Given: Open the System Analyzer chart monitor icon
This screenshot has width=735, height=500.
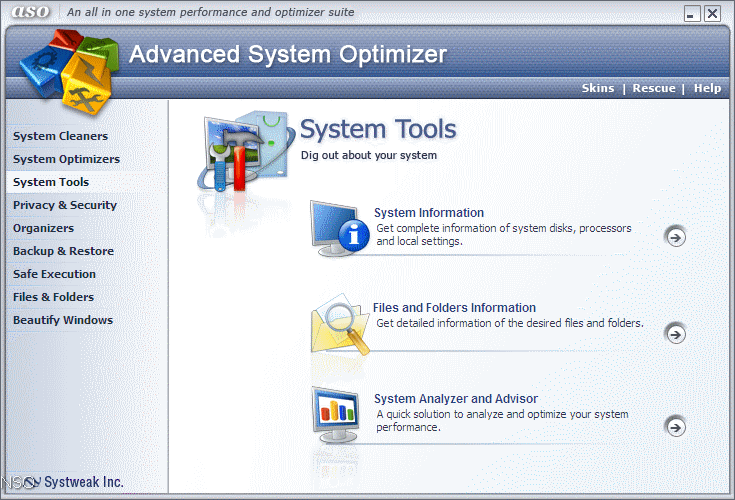Looking at the screenshot, I should [x=336, y=414].
